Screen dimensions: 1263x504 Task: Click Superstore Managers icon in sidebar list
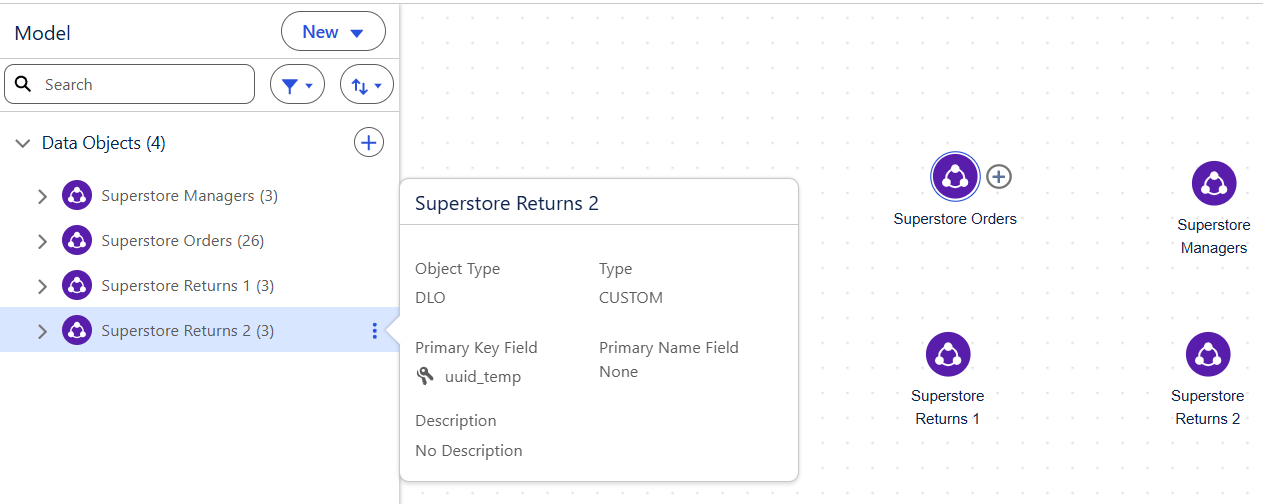tap(77, 196)
